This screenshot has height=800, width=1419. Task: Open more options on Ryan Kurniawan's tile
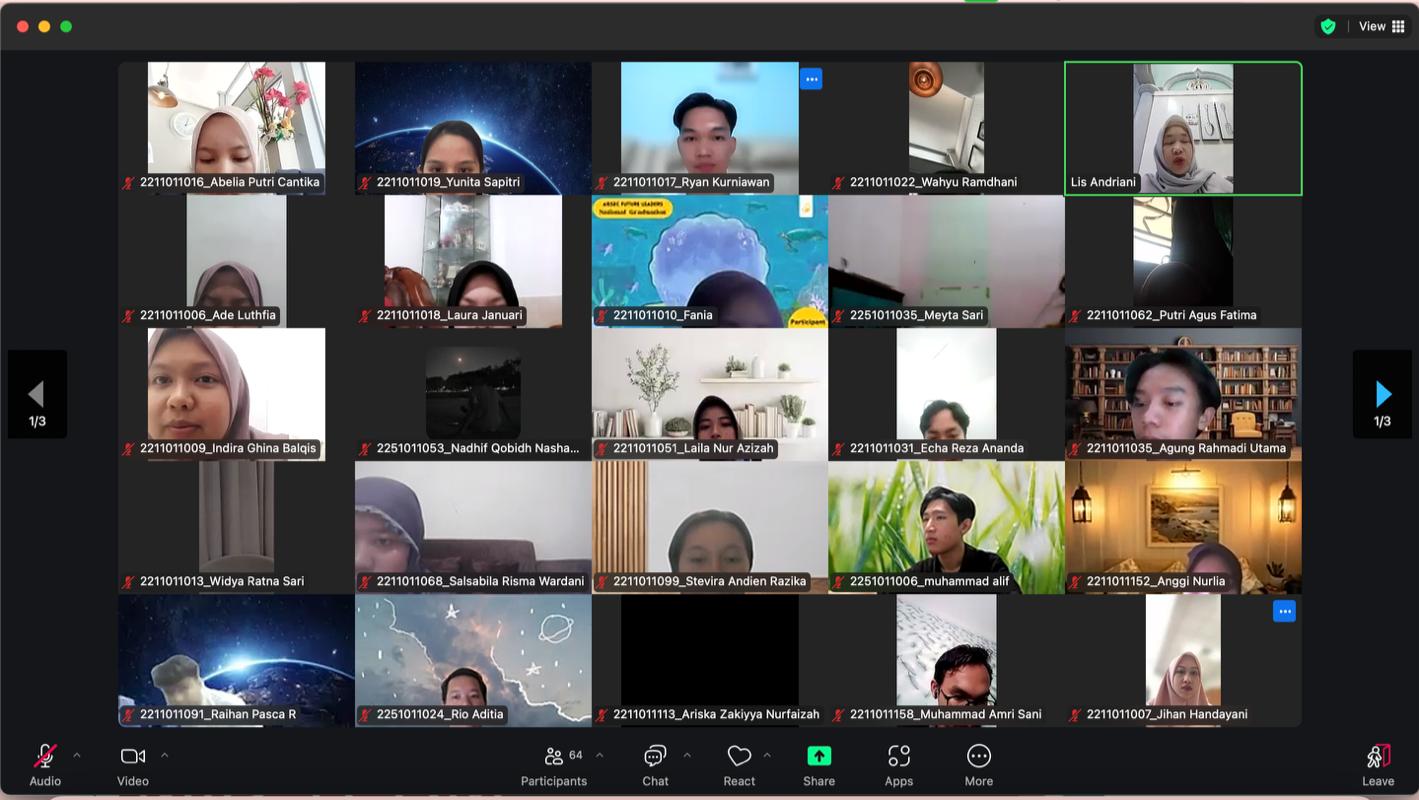click(x=811, y=79)
